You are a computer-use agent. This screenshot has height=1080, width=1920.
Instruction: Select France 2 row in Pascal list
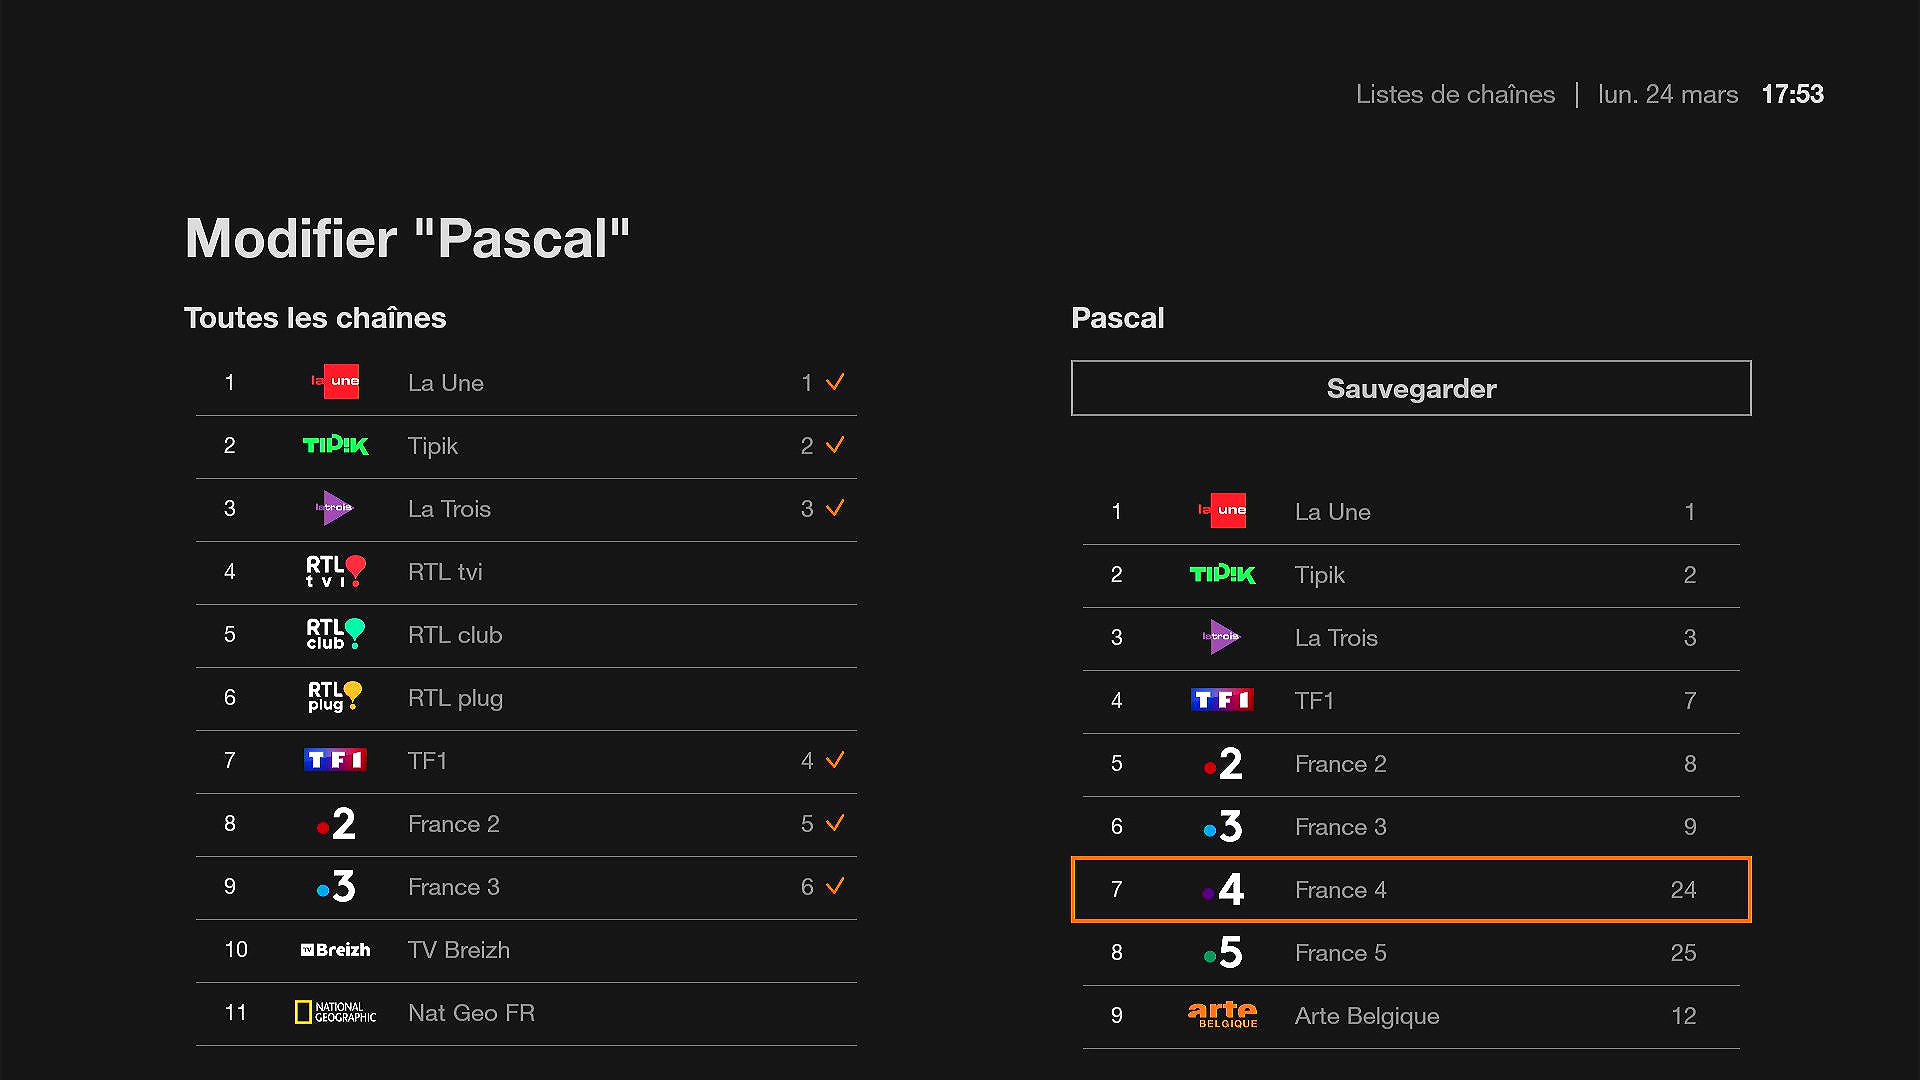[1411, 764]
